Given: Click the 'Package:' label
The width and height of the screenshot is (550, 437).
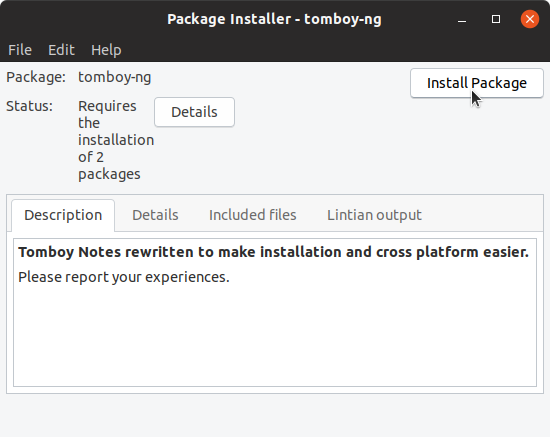Looking at the screenshot, I should pos(36,77).
